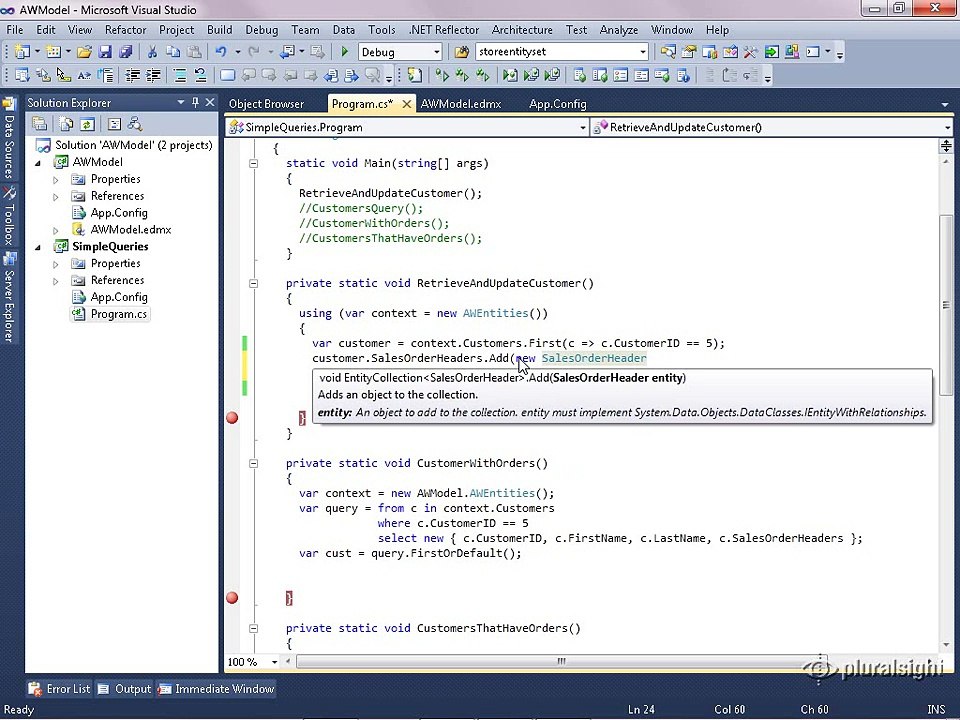Decrease line indent icon
The image size is (960, 720).
pyautogui.click(x=132, y=75)
